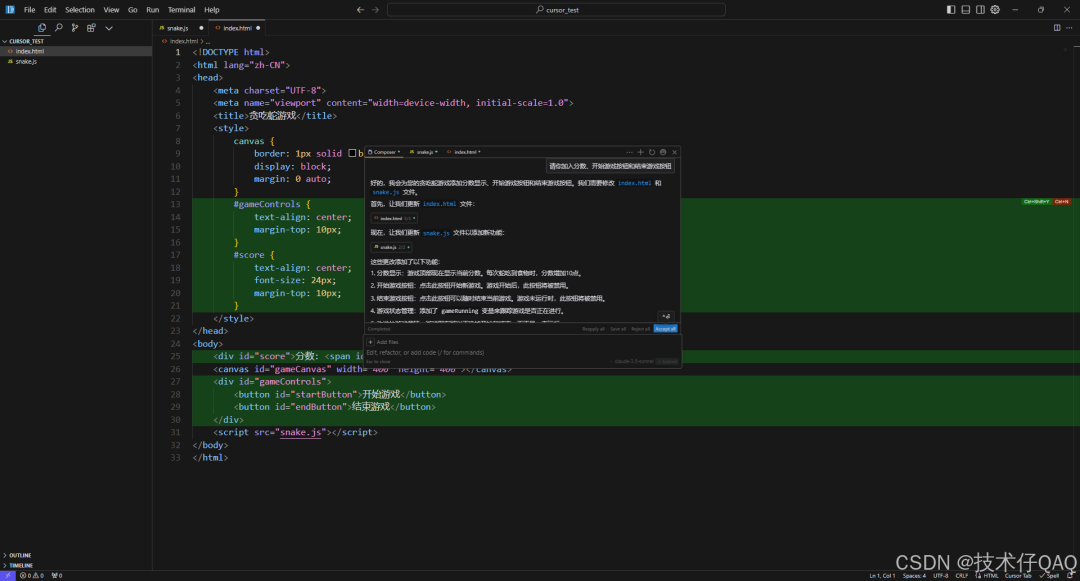Open index.html in the explorer tree
The height and width of the screenshot is (581, 1080).
pyautogui.click(x=76, y=52)
